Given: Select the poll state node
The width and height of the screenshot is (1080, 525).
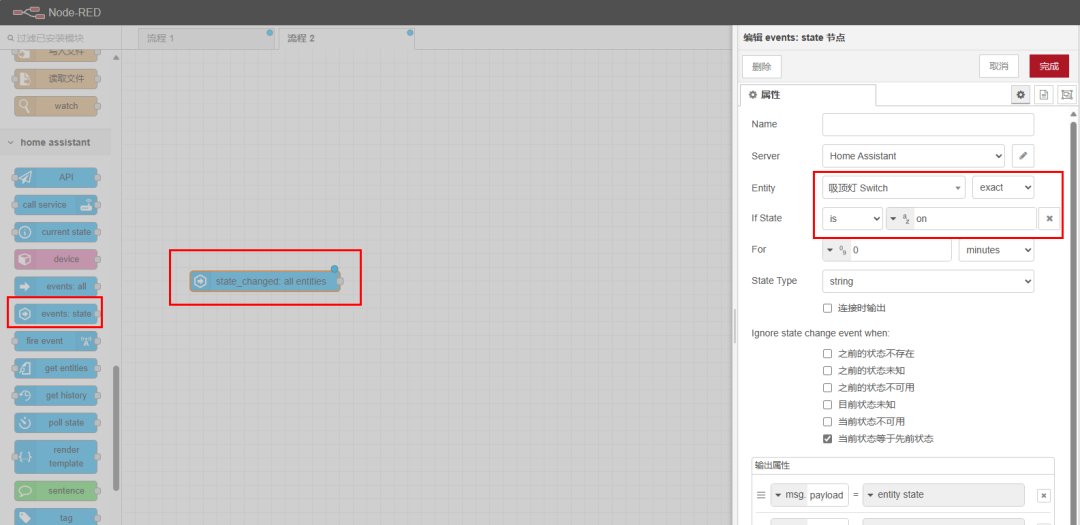Looking at the screenshot, I should coord(56,422).
